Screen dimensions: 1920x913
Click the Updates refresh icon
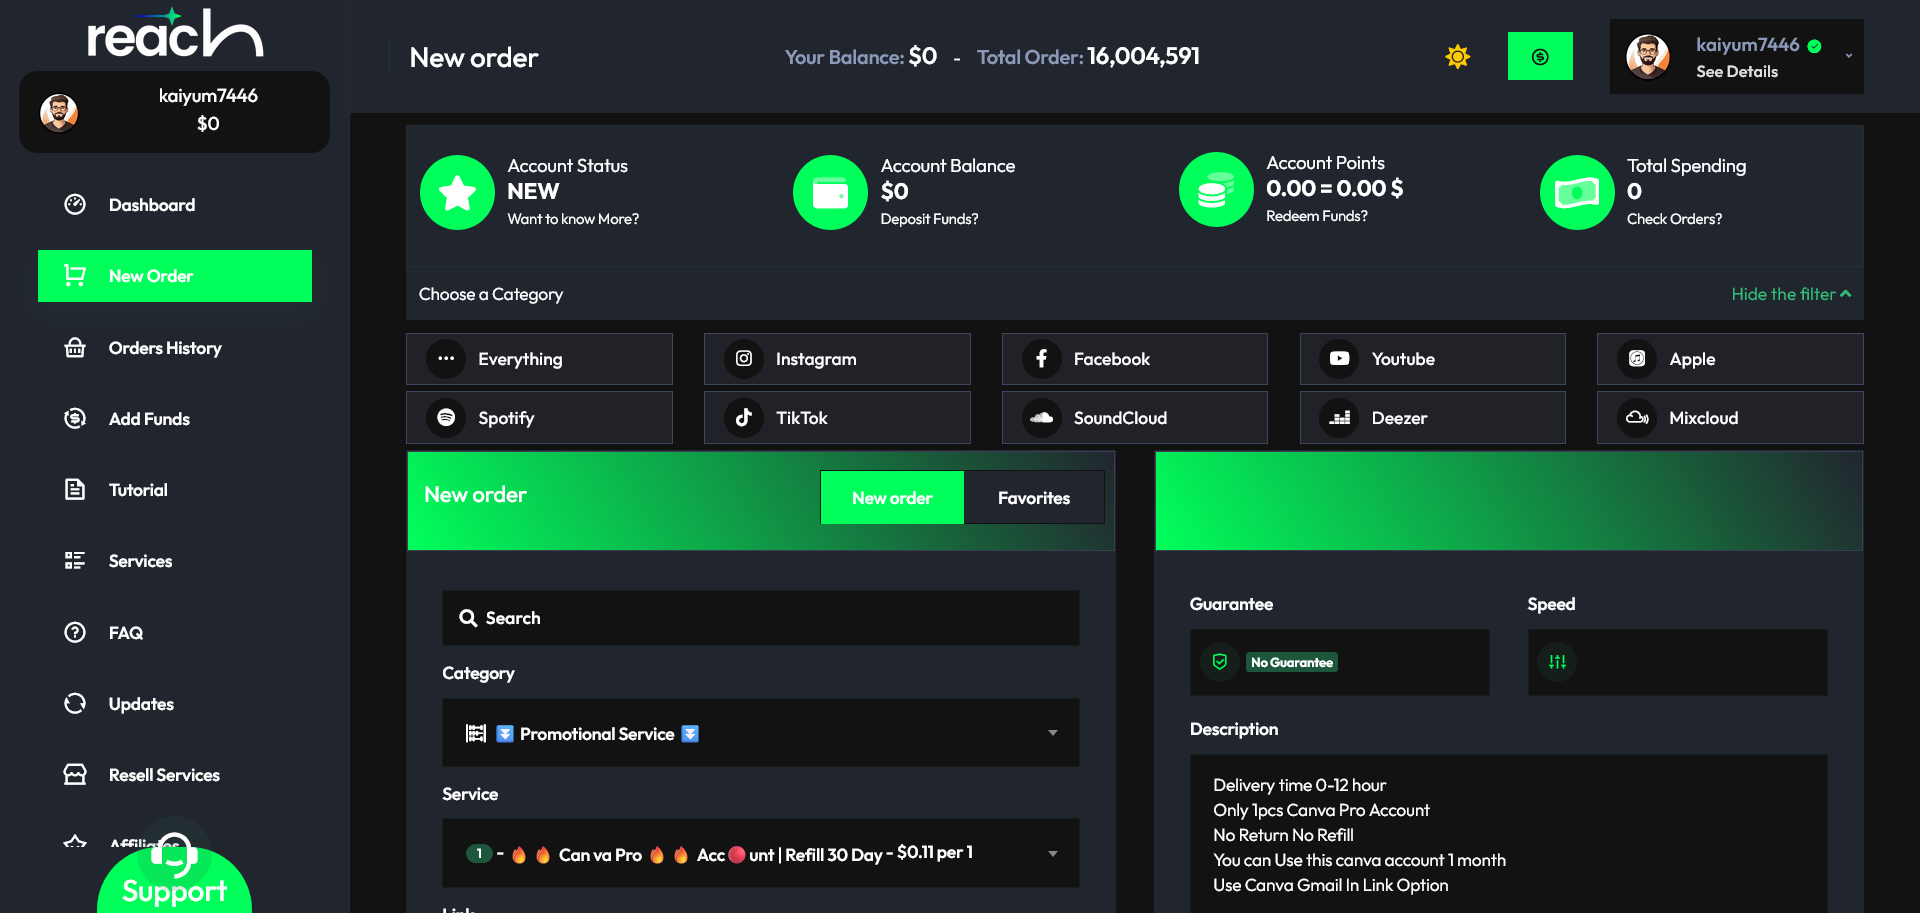(x=75, y=704)
